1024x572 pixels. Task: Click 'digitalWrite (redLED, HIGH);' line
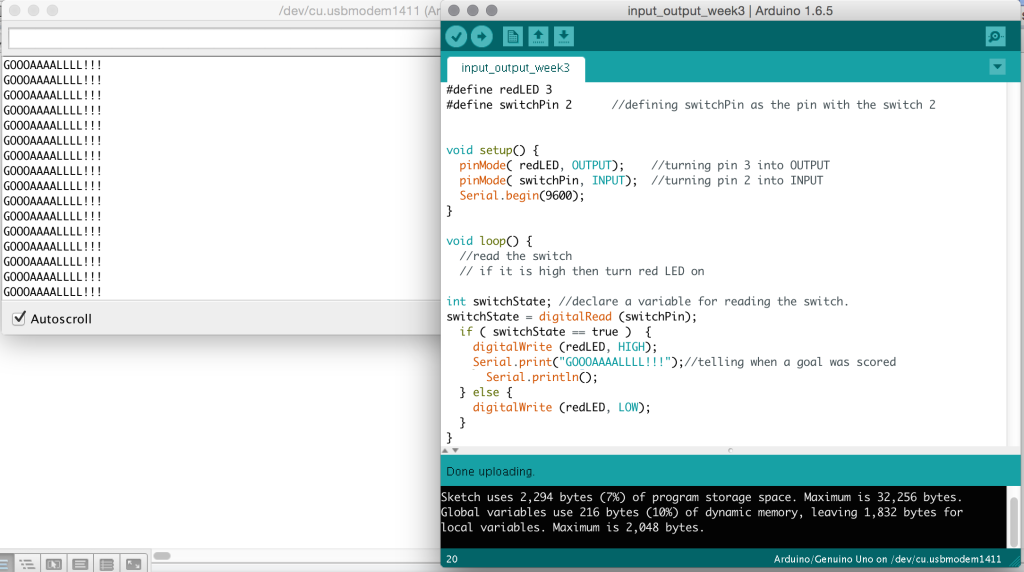[565, 347]
